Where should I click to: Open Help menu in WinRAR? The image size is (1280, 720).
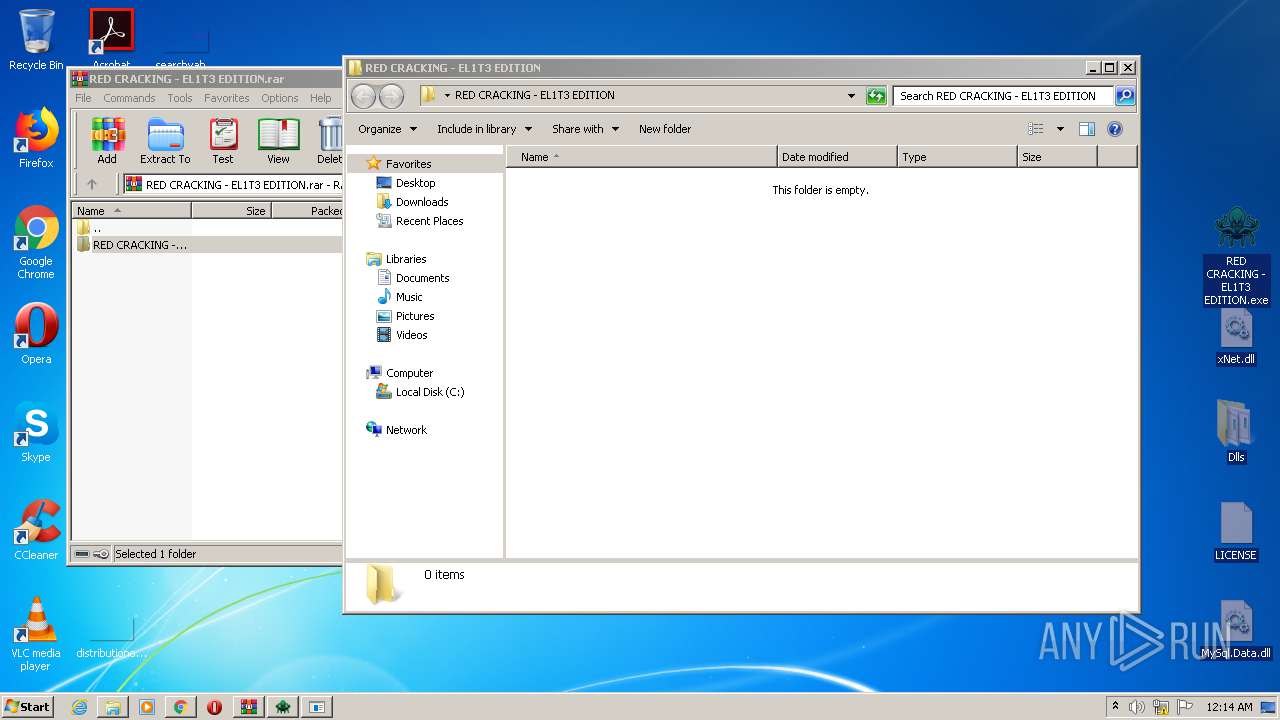pos(320,98)
